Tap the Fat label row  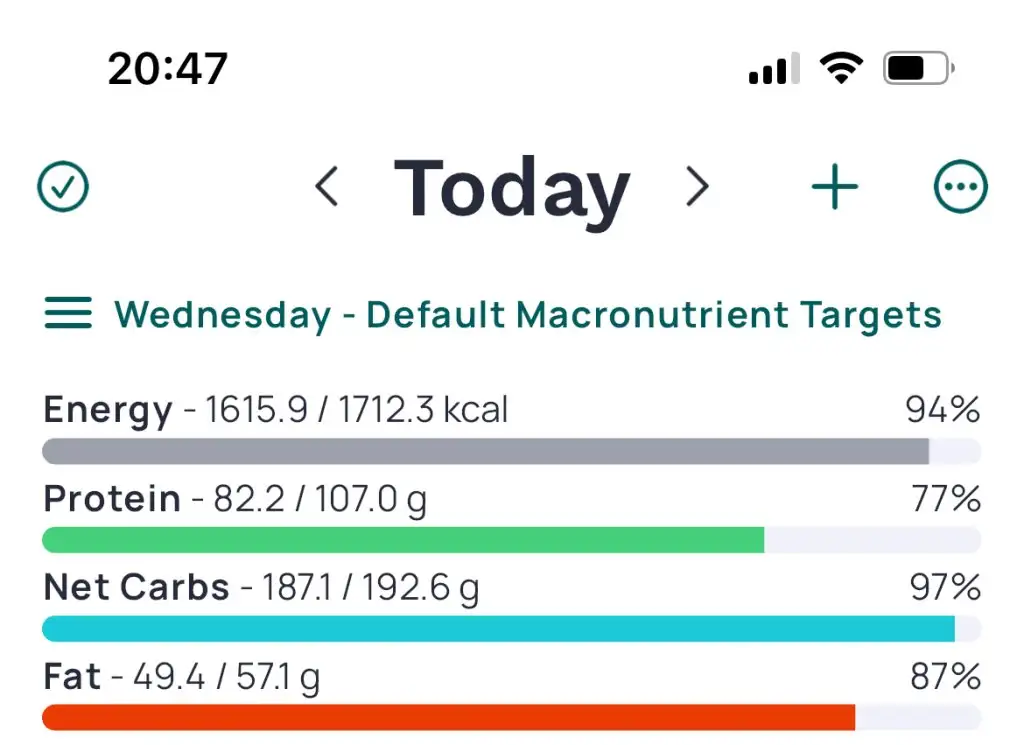182,677
